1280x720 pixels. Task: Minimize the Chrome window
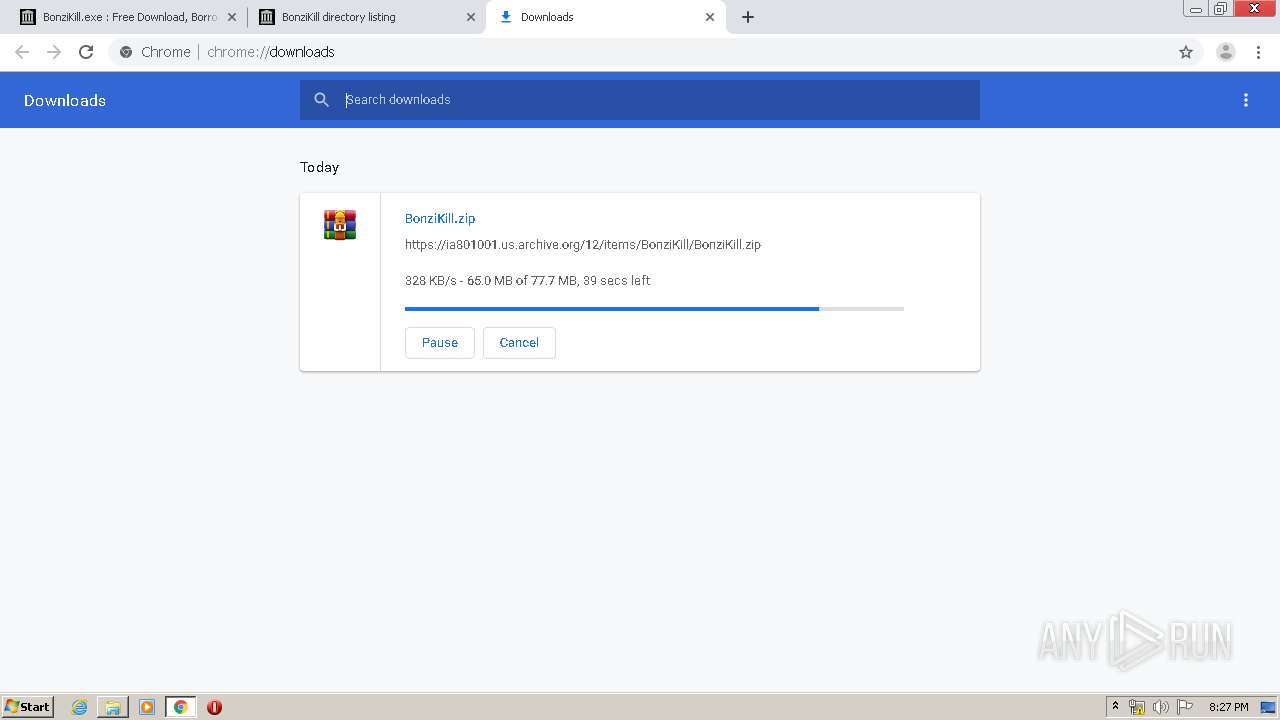(1195, 9)
